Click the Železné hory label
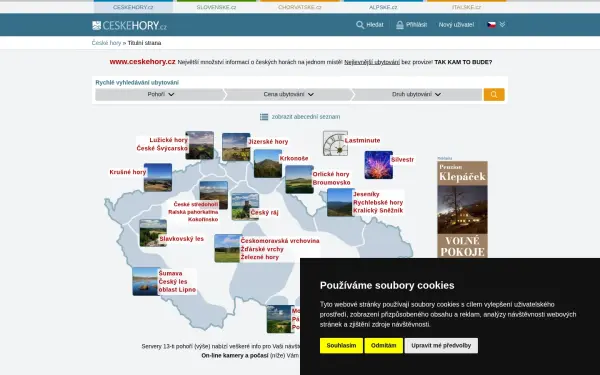The image size is (600, 375). [x=260, y=257]
